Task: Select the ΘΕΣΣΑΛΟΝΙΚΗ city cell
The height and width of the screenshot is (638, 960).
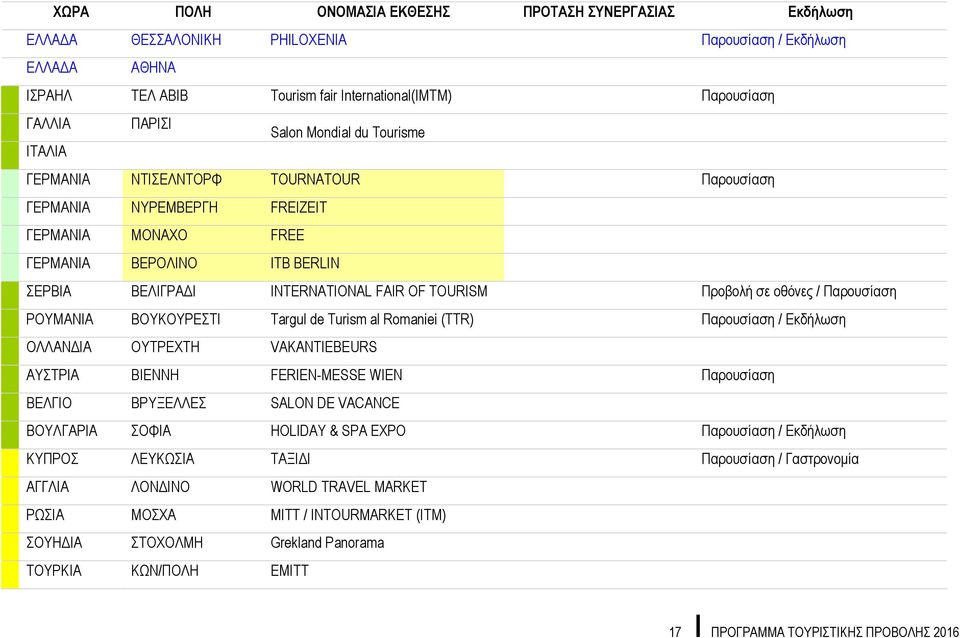Action: point(176,40)
